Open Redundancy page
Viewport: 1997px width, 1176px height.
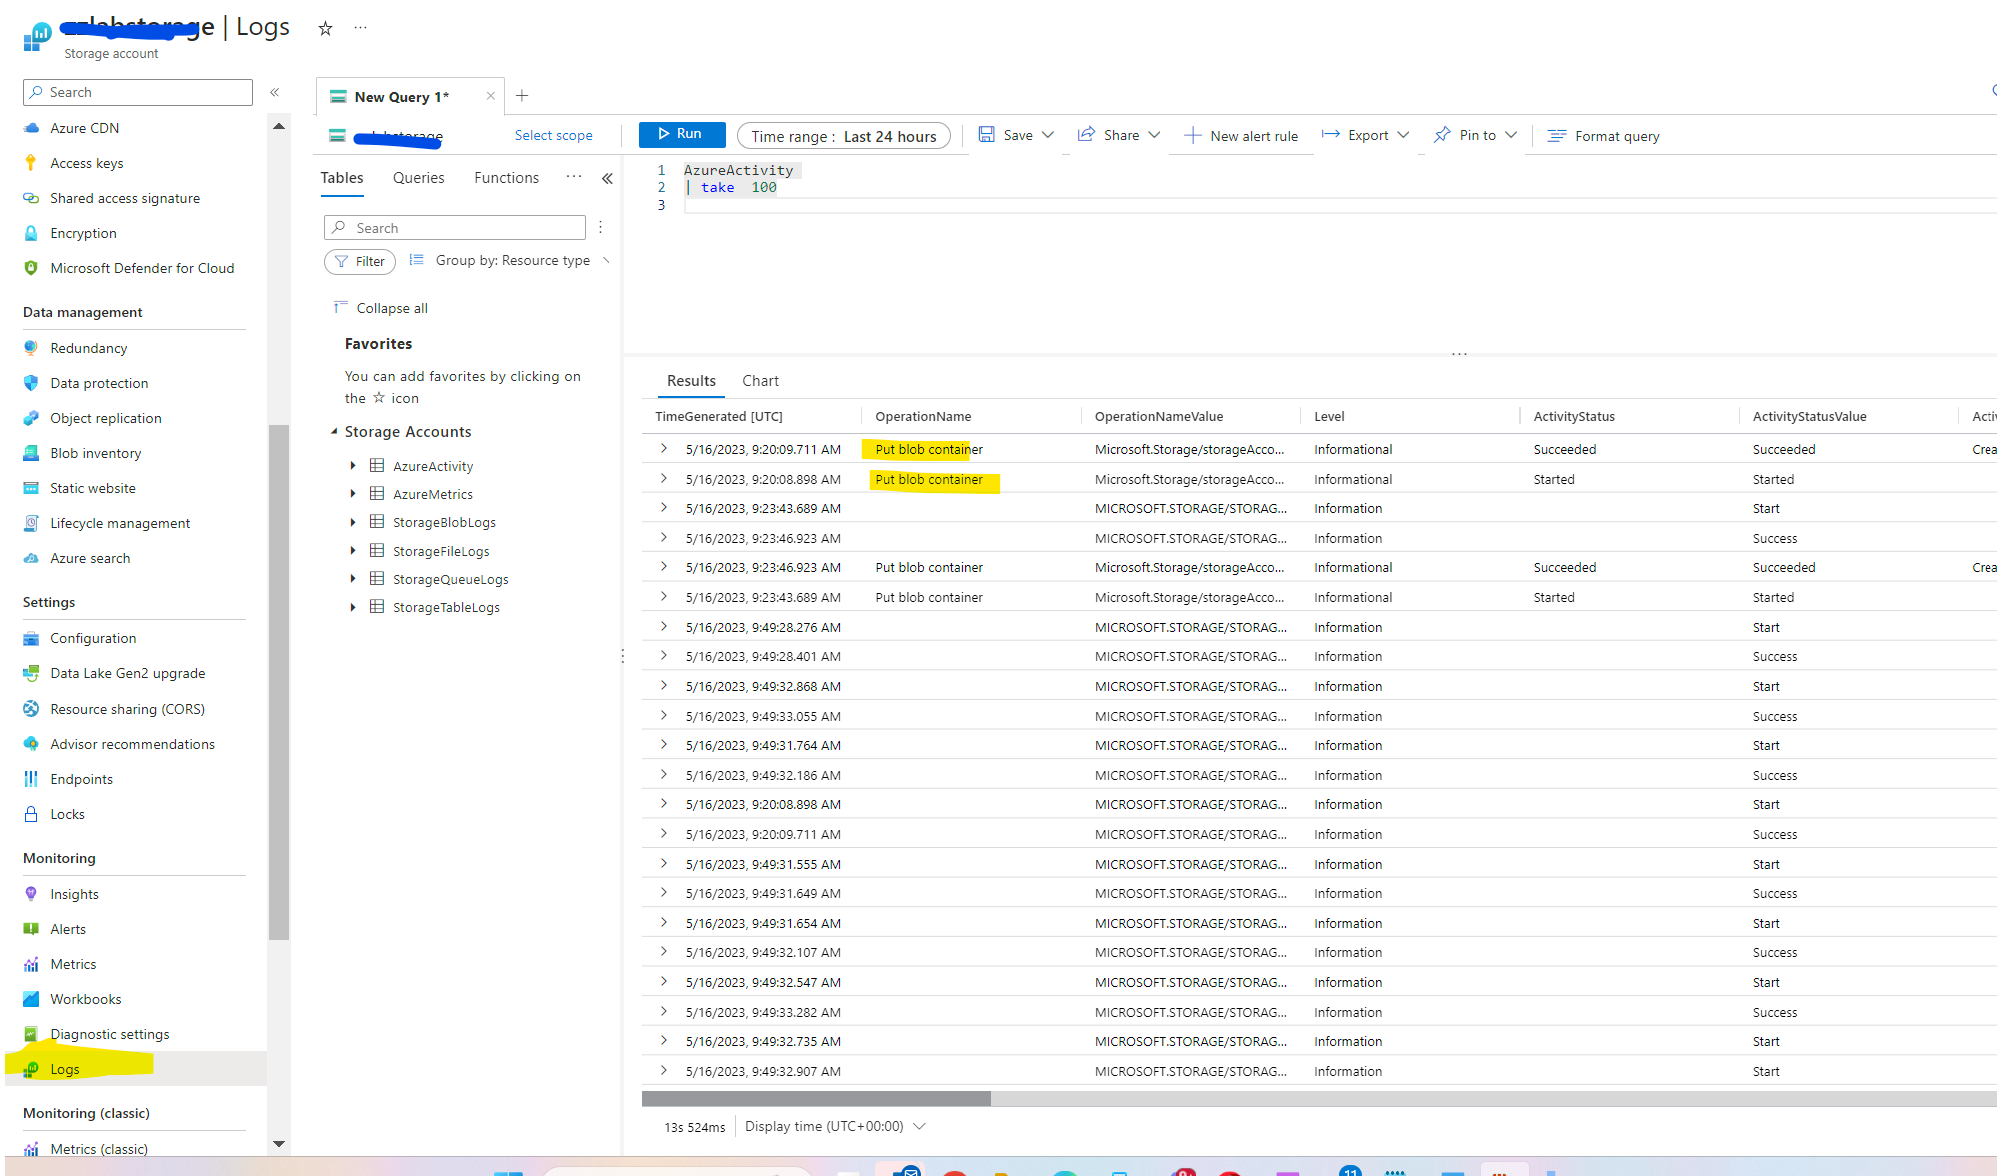[88, 348]
